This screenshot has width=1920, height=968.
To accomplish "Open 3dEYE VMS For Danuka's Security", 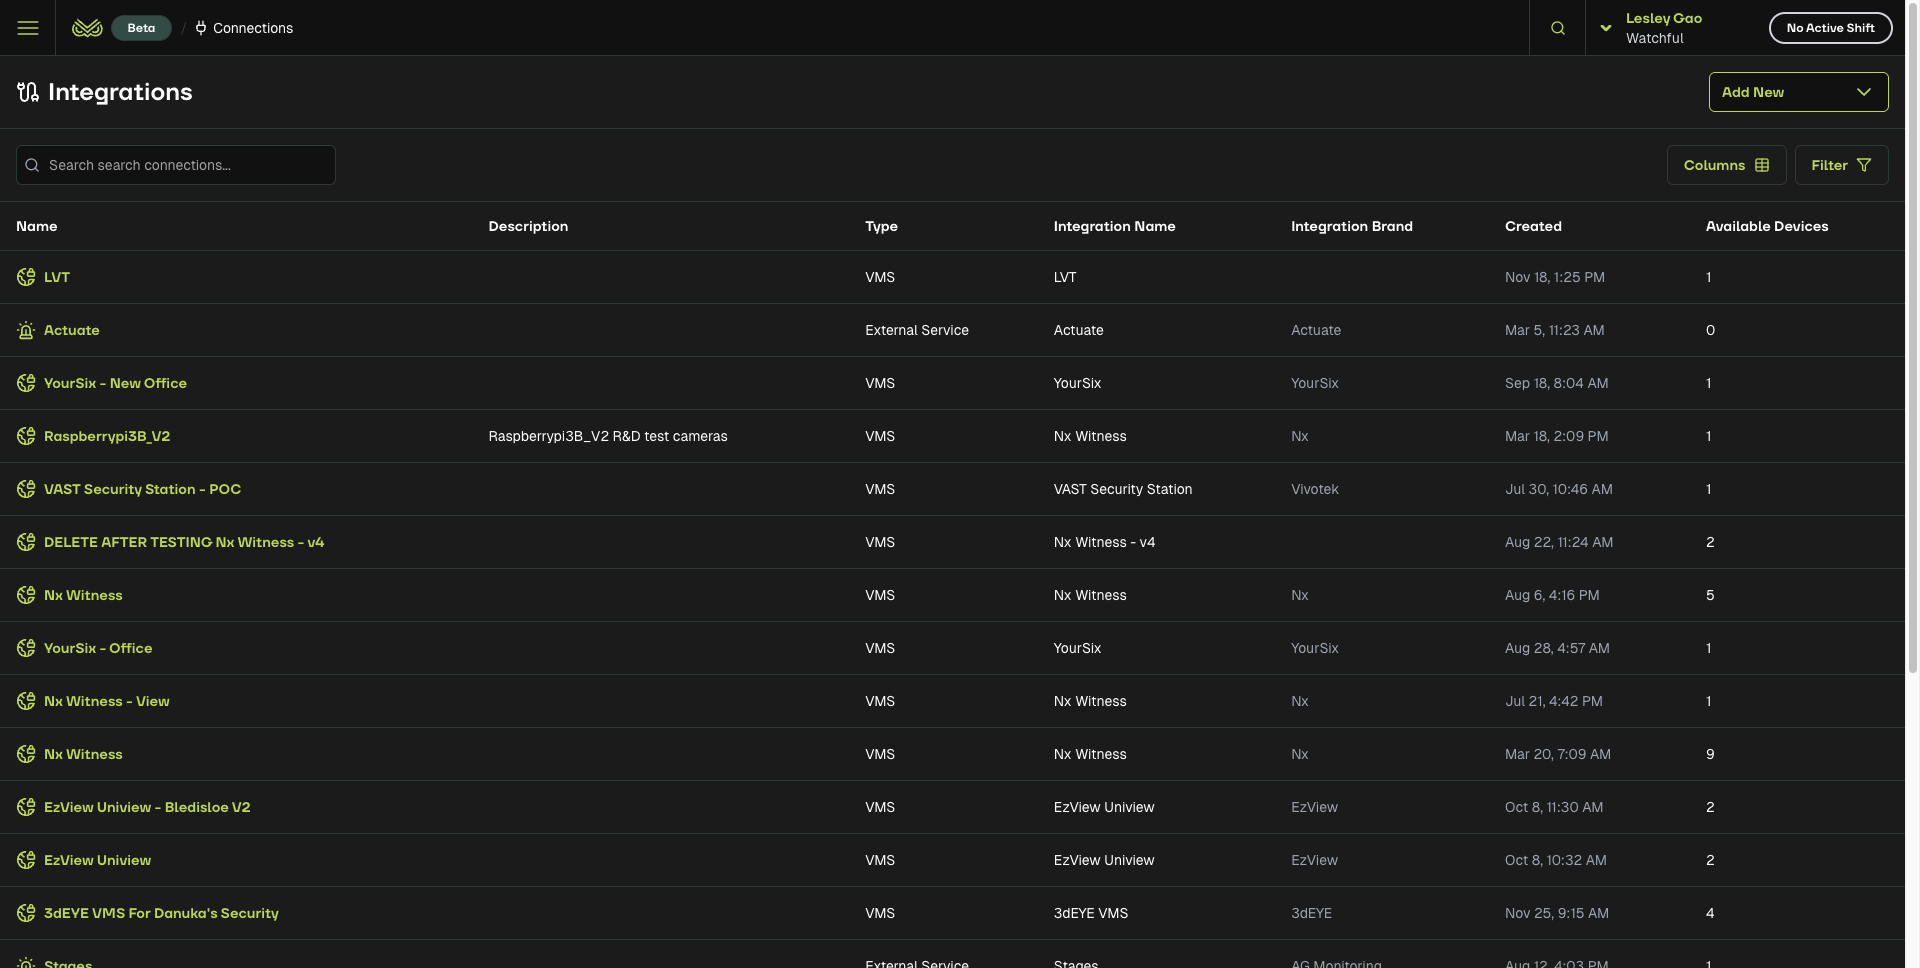I will click(161, 913).
